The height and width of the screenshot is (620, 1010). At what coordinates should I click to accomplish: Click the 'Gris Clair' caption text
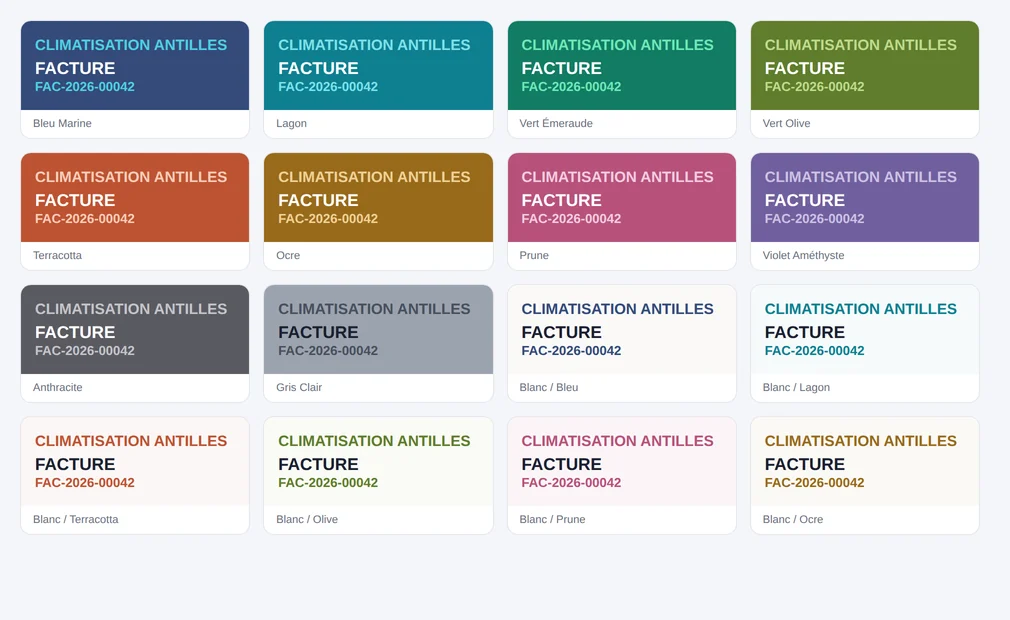(x=299, y=388)
